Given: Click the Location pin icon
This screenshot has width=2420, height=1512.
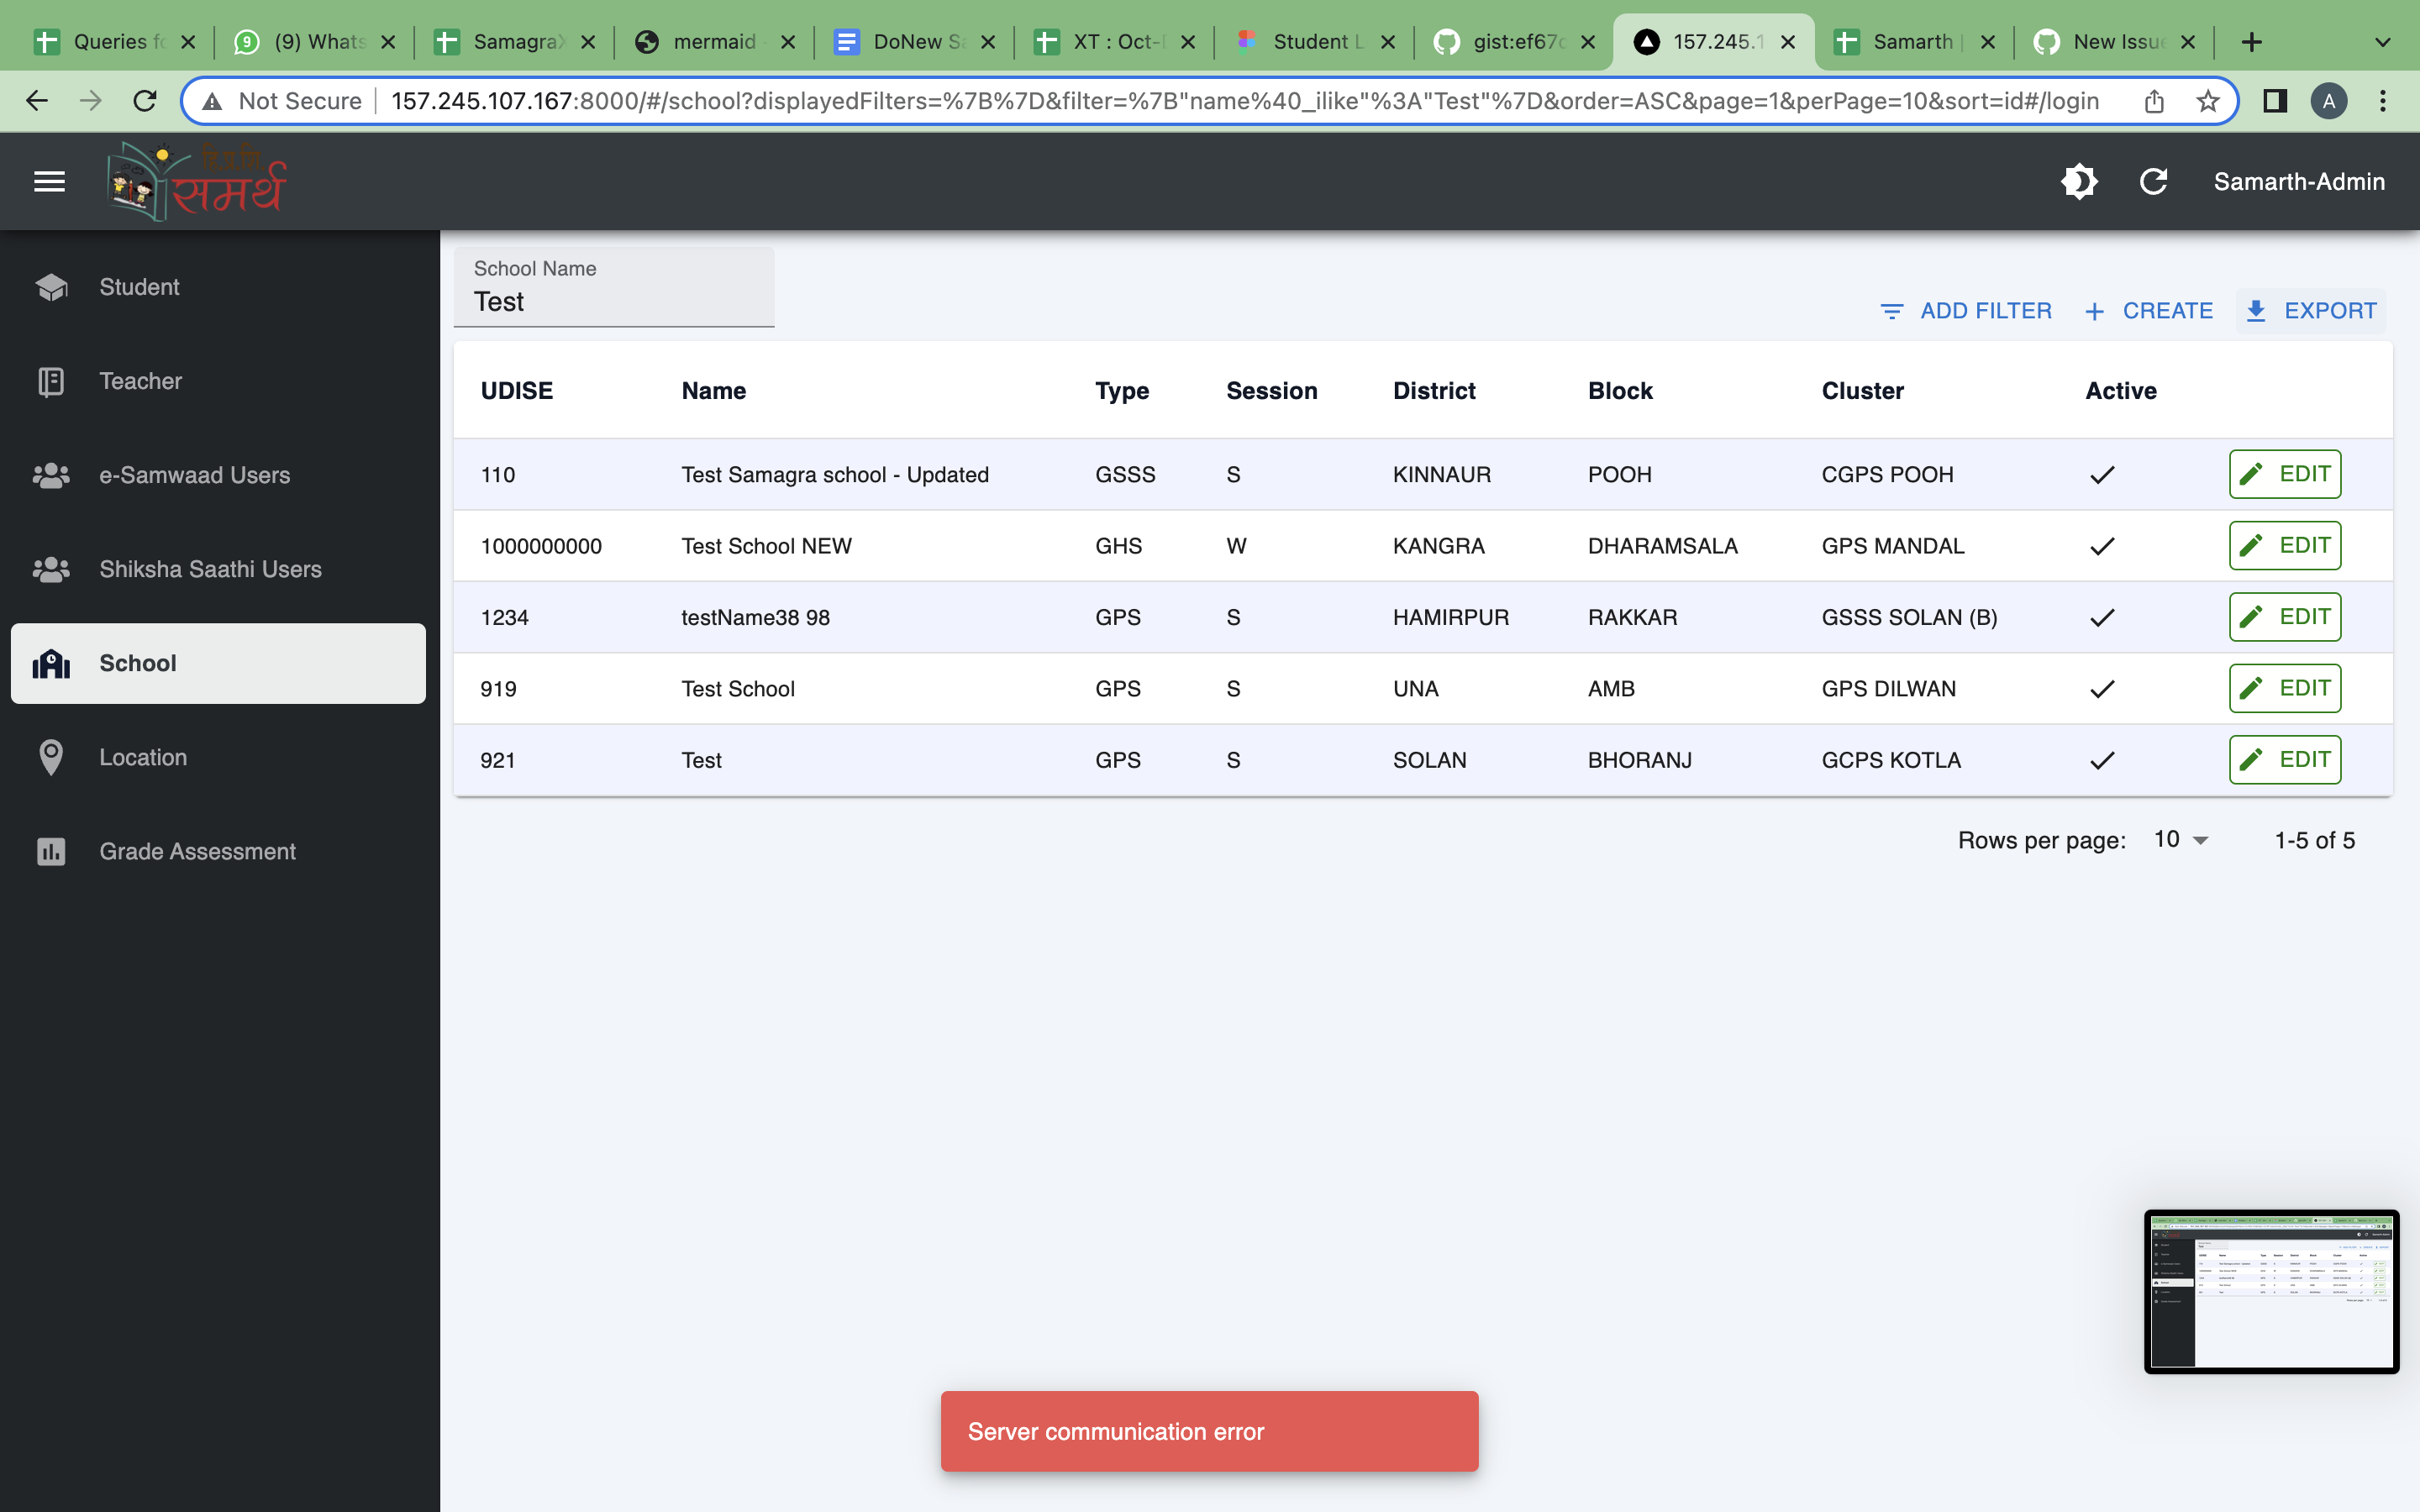Looking at the screenshot, I should point(51,758).
